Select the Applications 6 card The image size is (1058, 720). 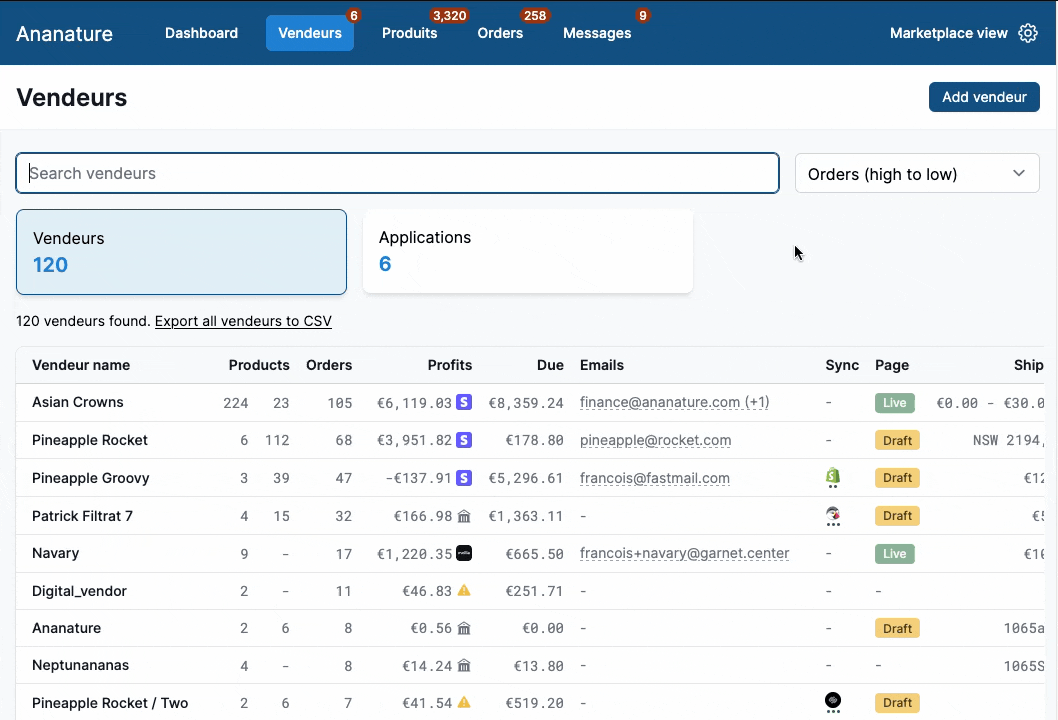pyautogui.click(x=528, y=251)
